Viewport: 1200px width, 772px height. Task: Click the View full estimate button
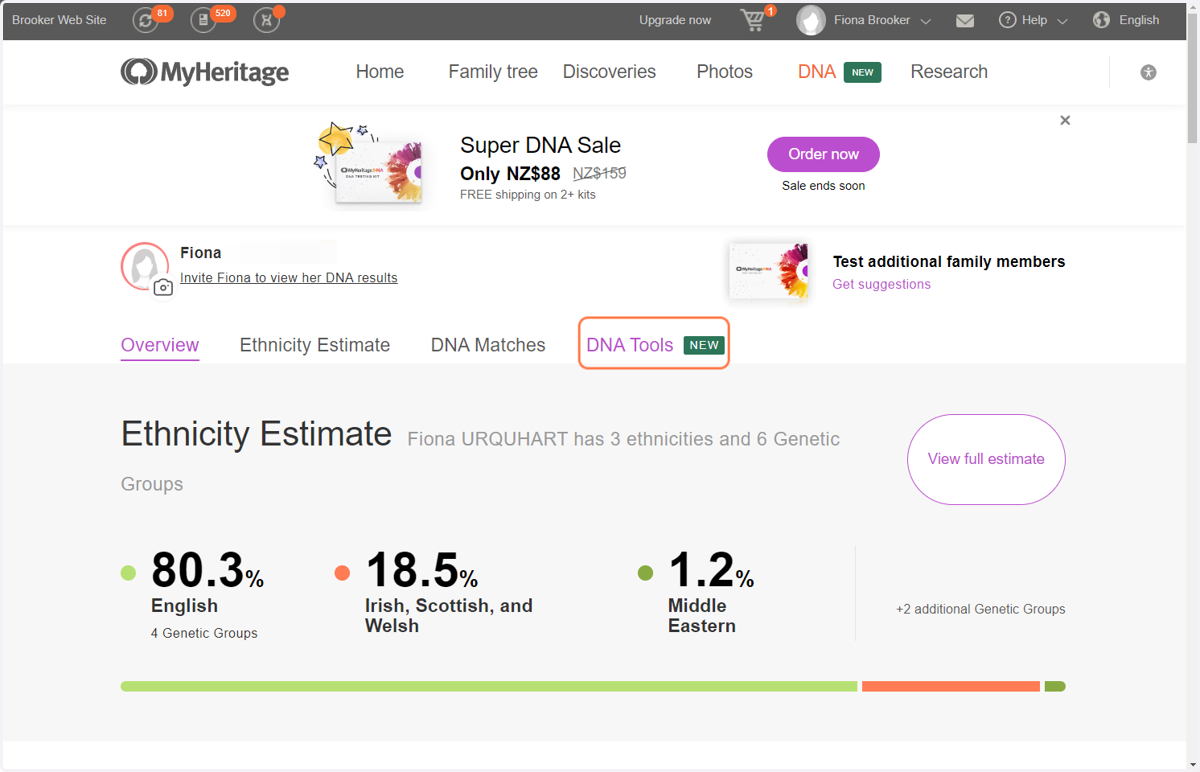(x=986, y=459)
